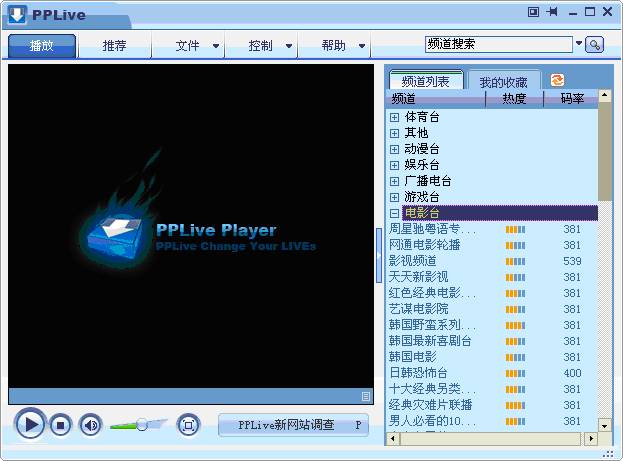Select channel 影视频道
Viewport: 623px width, 461px height.
coord(412,261)
